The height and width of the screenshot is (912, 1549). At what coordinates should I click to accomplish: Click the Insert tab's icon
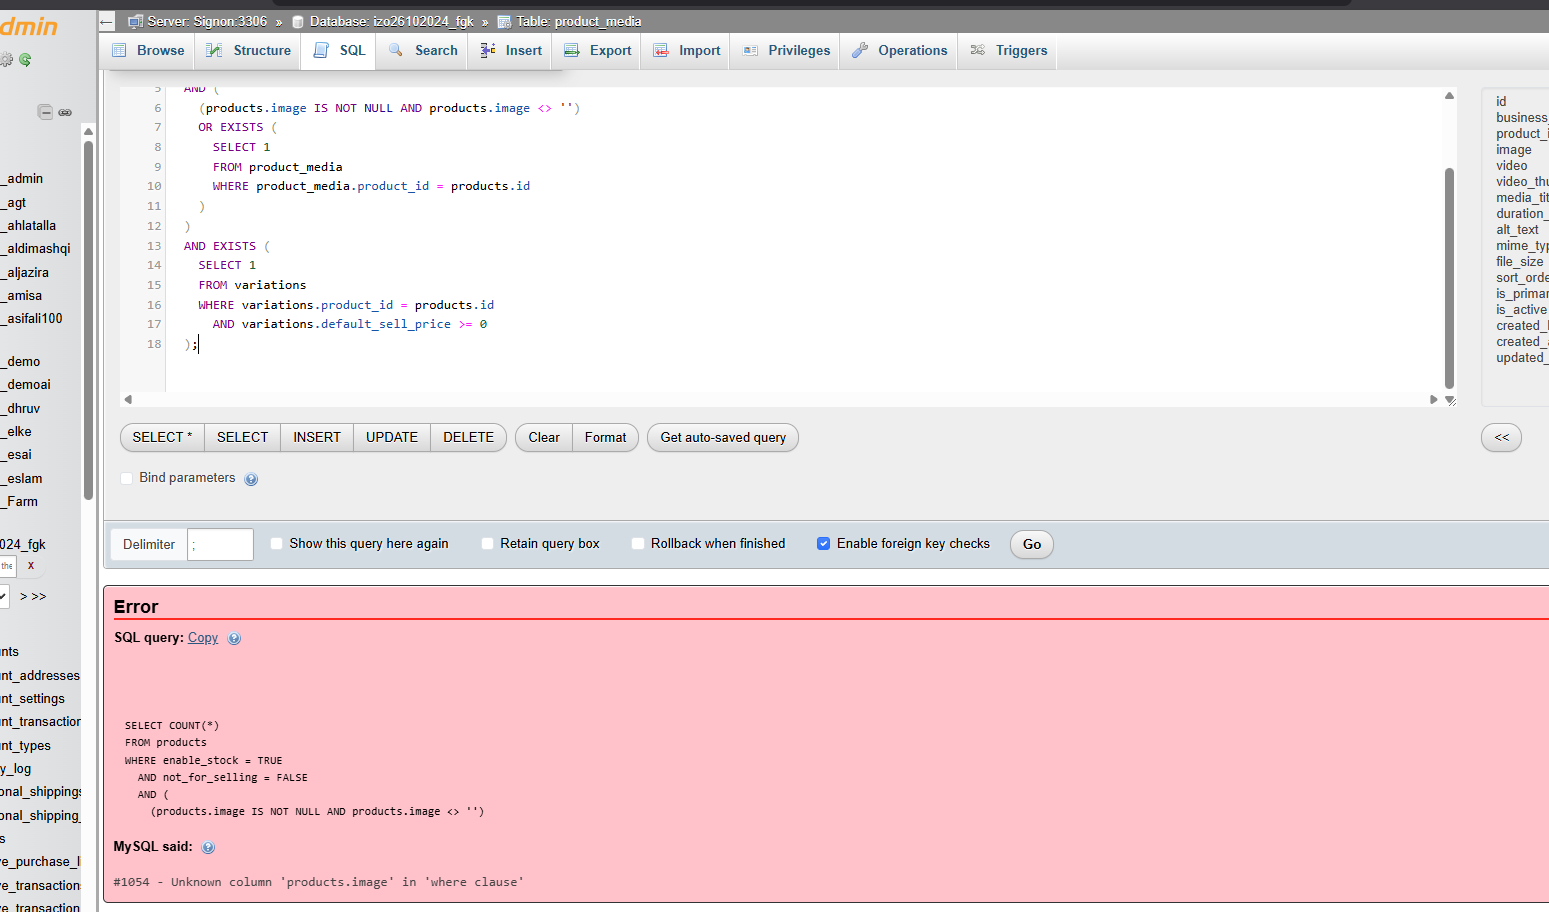coord(488,50)
